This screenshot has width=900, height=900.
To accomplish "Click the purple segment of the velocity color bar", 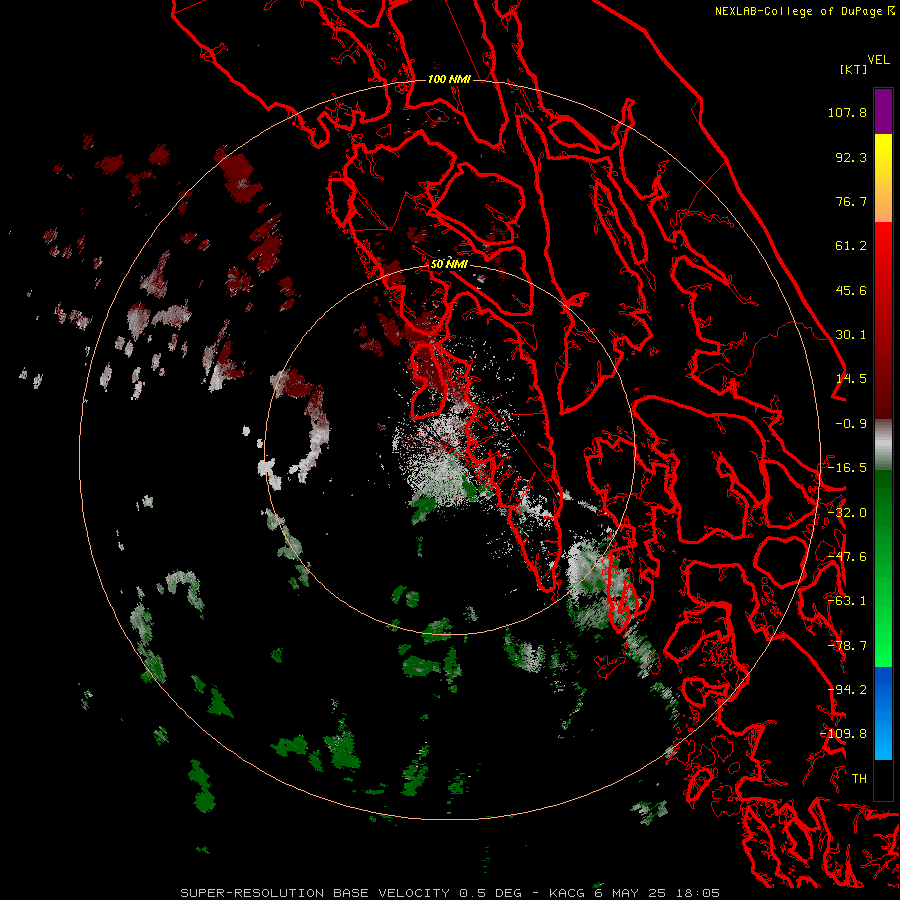I will 883,112.
